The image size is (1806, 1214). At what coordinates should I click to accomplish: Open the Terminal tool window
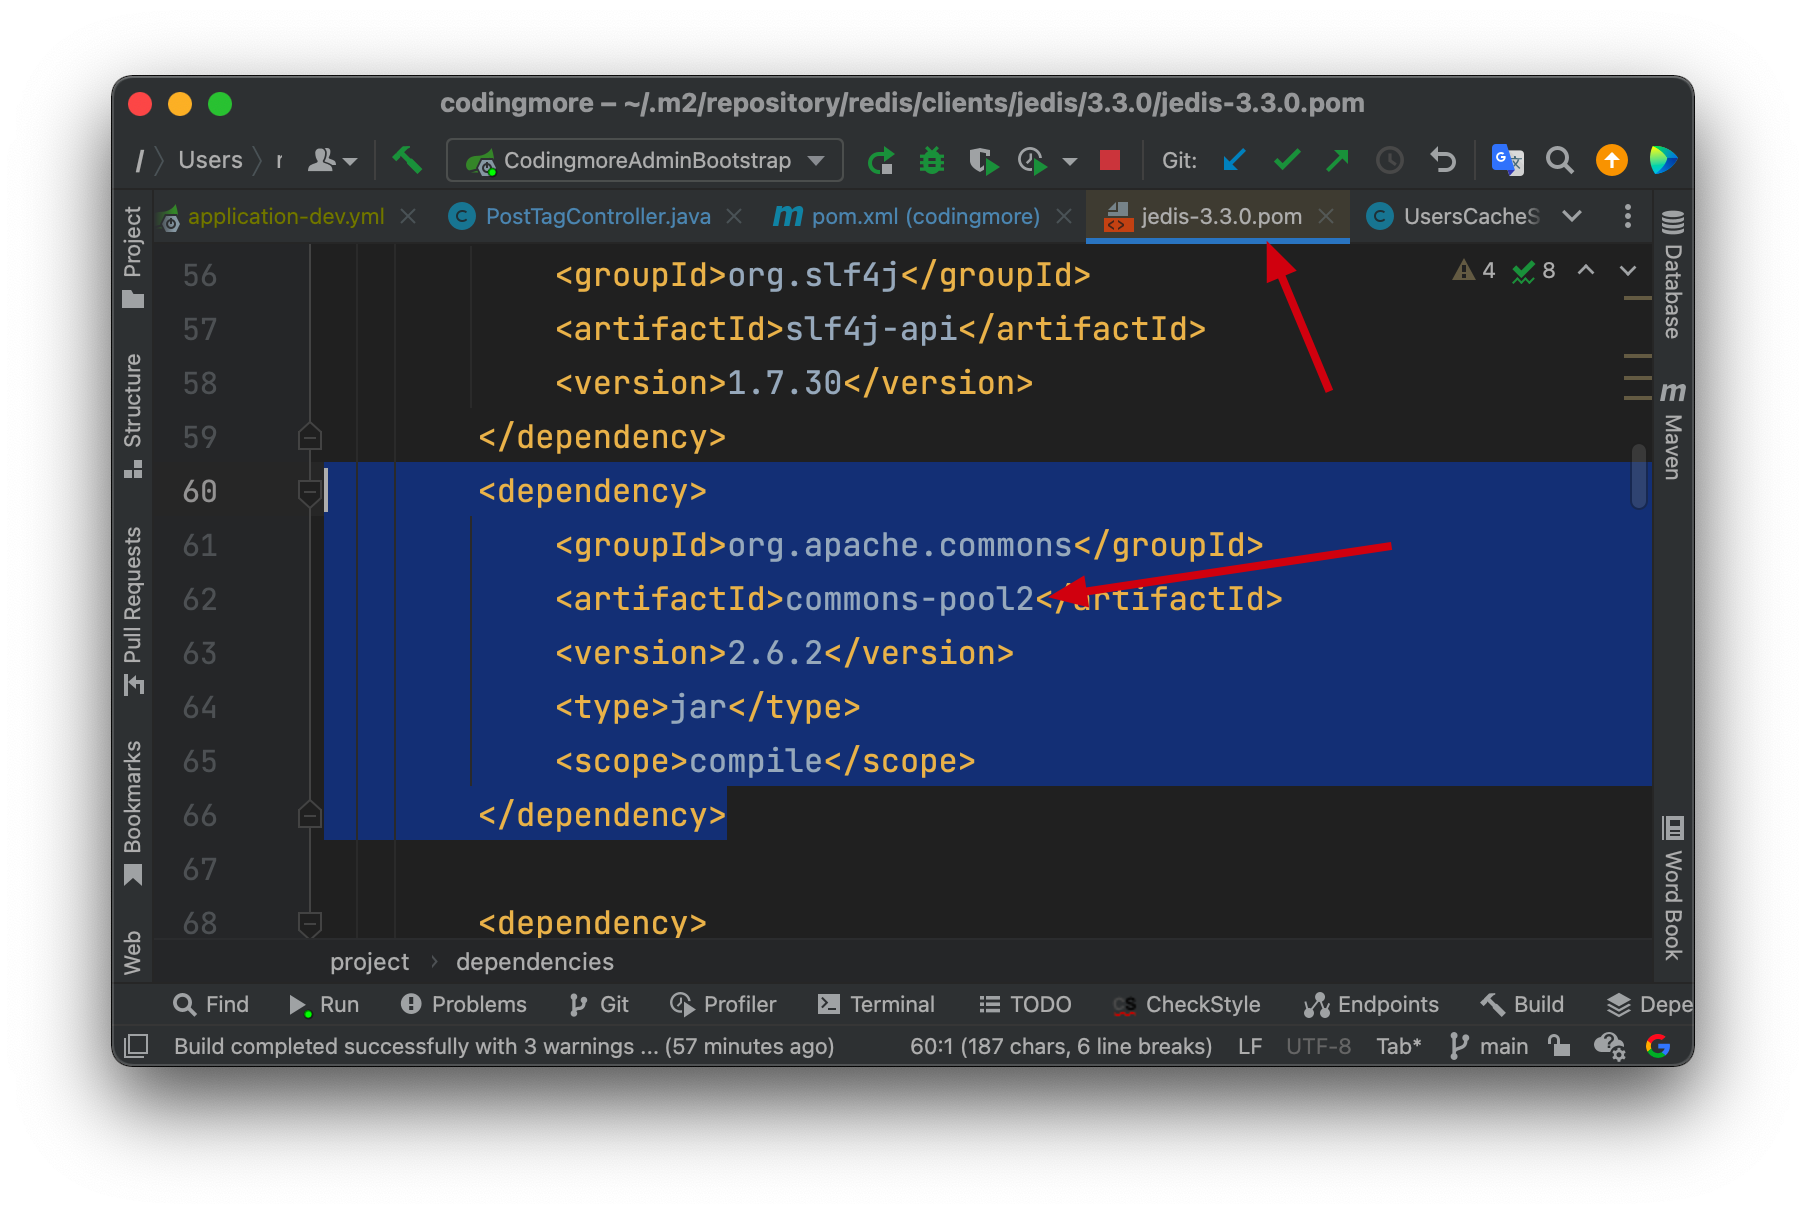pyautogui.click(x=876, y=1004)
